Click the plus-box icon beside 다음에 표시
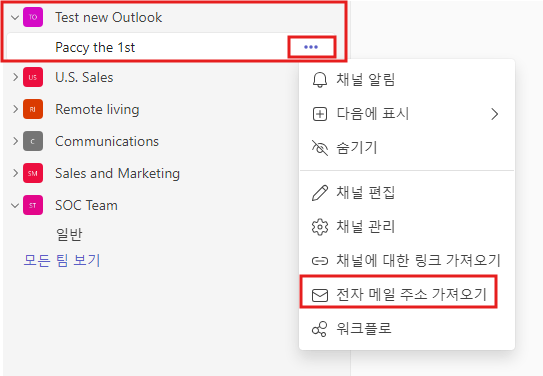The width and height of the screenshot is (543, 376). pyautogui.click(x=320, y=114)
